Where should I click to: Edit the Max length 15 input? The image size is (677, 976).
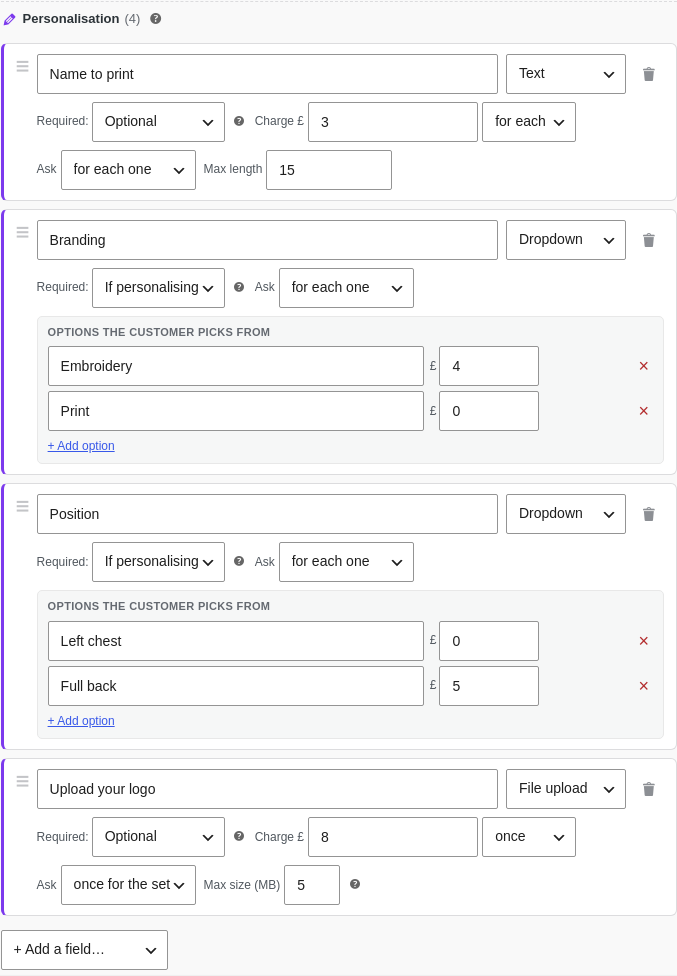click(x=329, y=170)
